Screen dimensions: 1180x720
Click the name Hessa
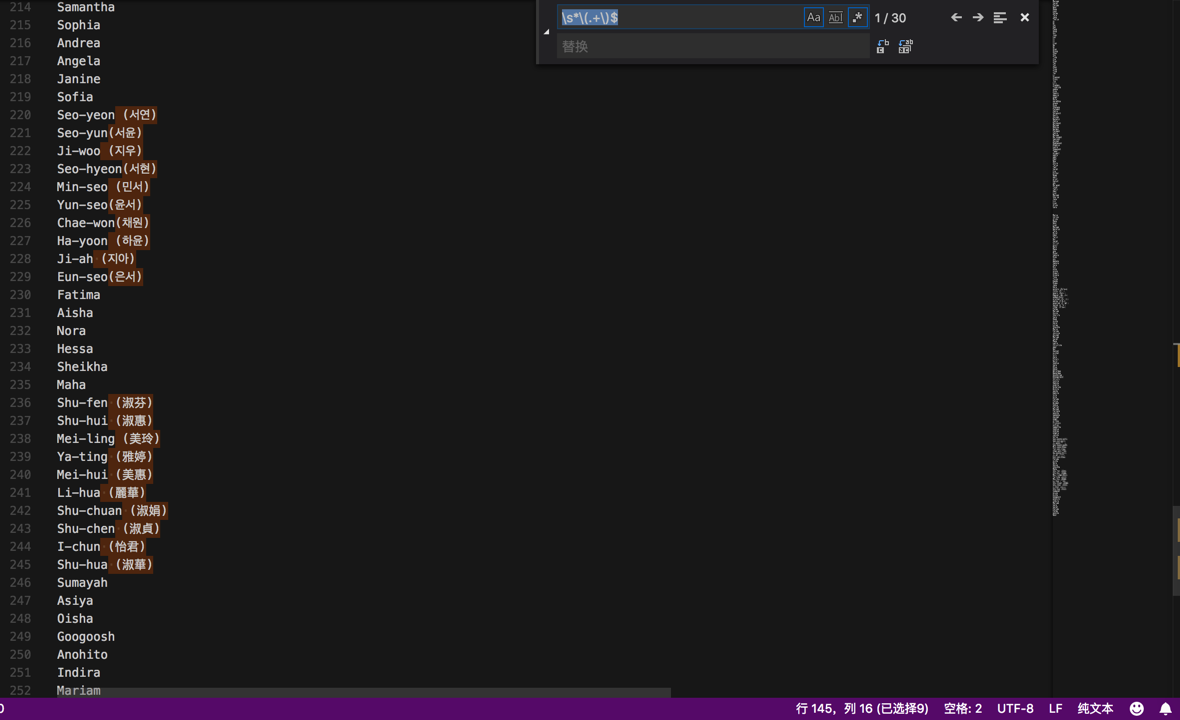pyautogui.click(x=75, y=349)
